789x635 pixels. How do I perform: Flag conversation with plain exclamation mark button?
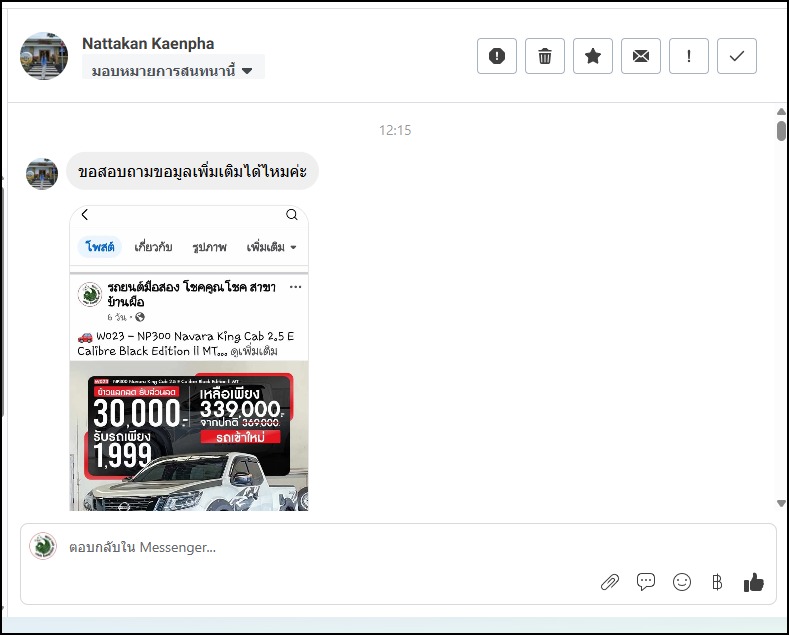(x=689, y=56)
